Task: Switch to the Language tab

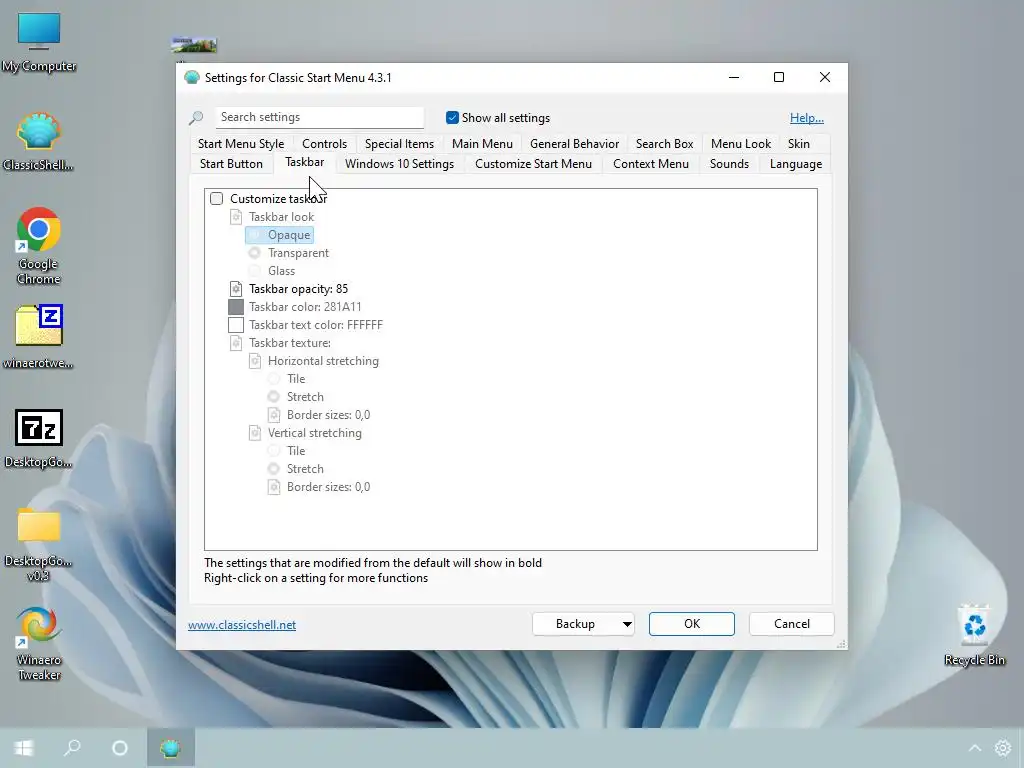Action: [x=796, y=164]
